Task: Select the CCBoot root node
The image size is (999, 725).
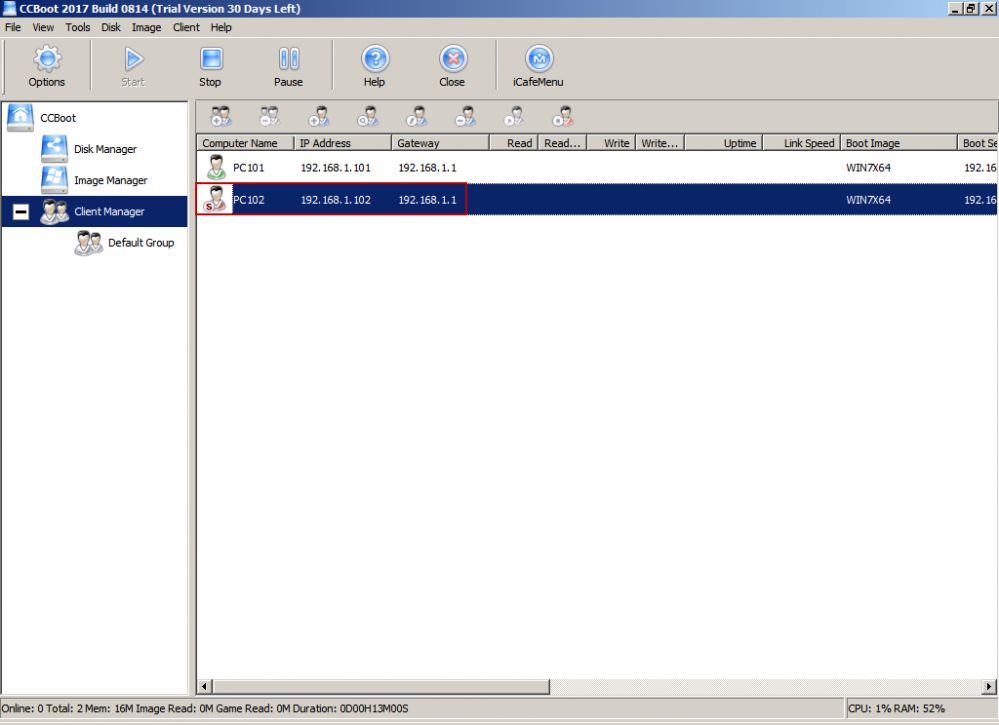Action: [x=57, y=118]
